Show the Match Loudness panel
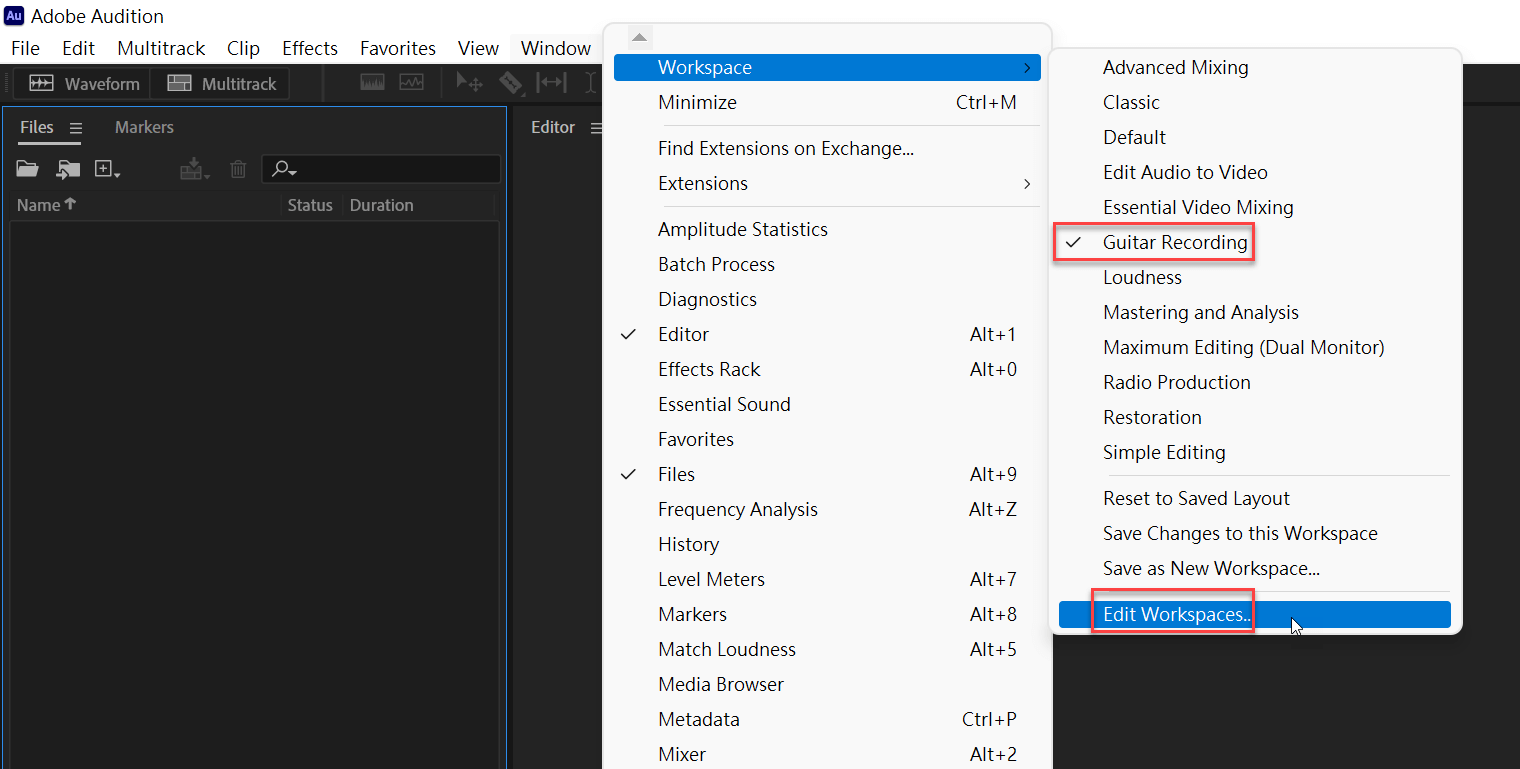The image size is (1520, 769). click(x=827, y=650)
